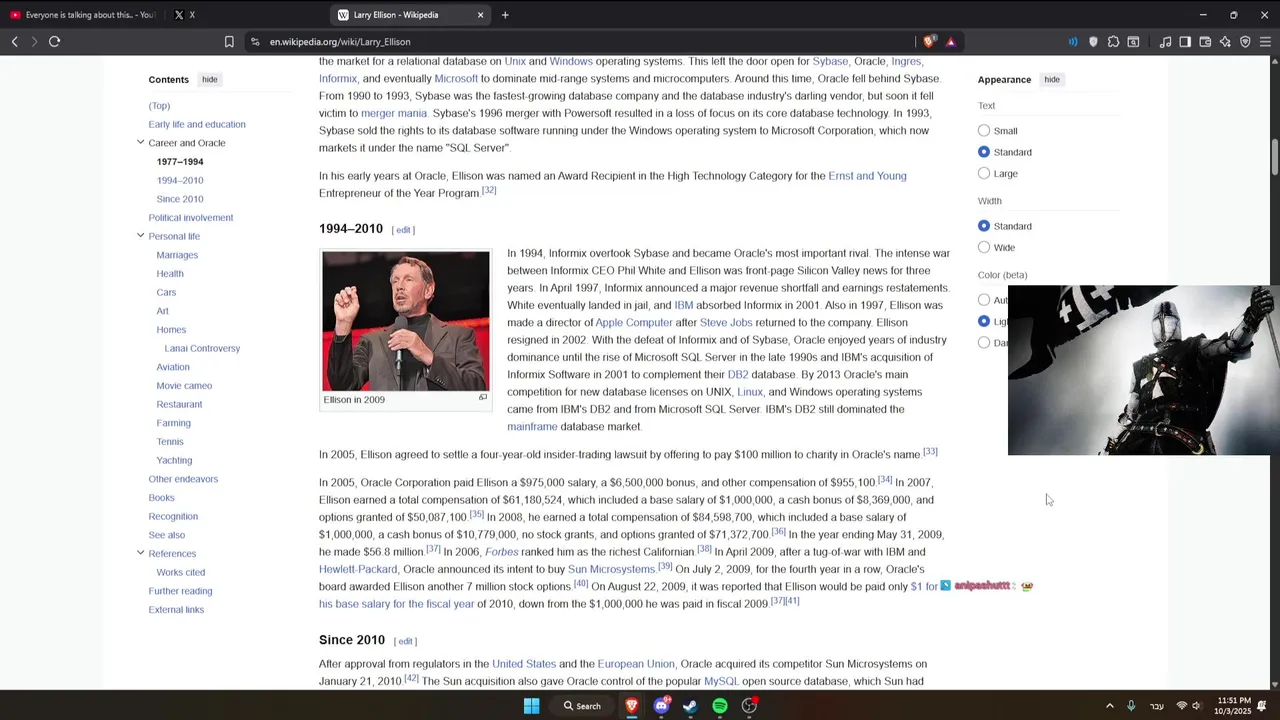Jump to 1994–2010 in contents

[180, 180]
